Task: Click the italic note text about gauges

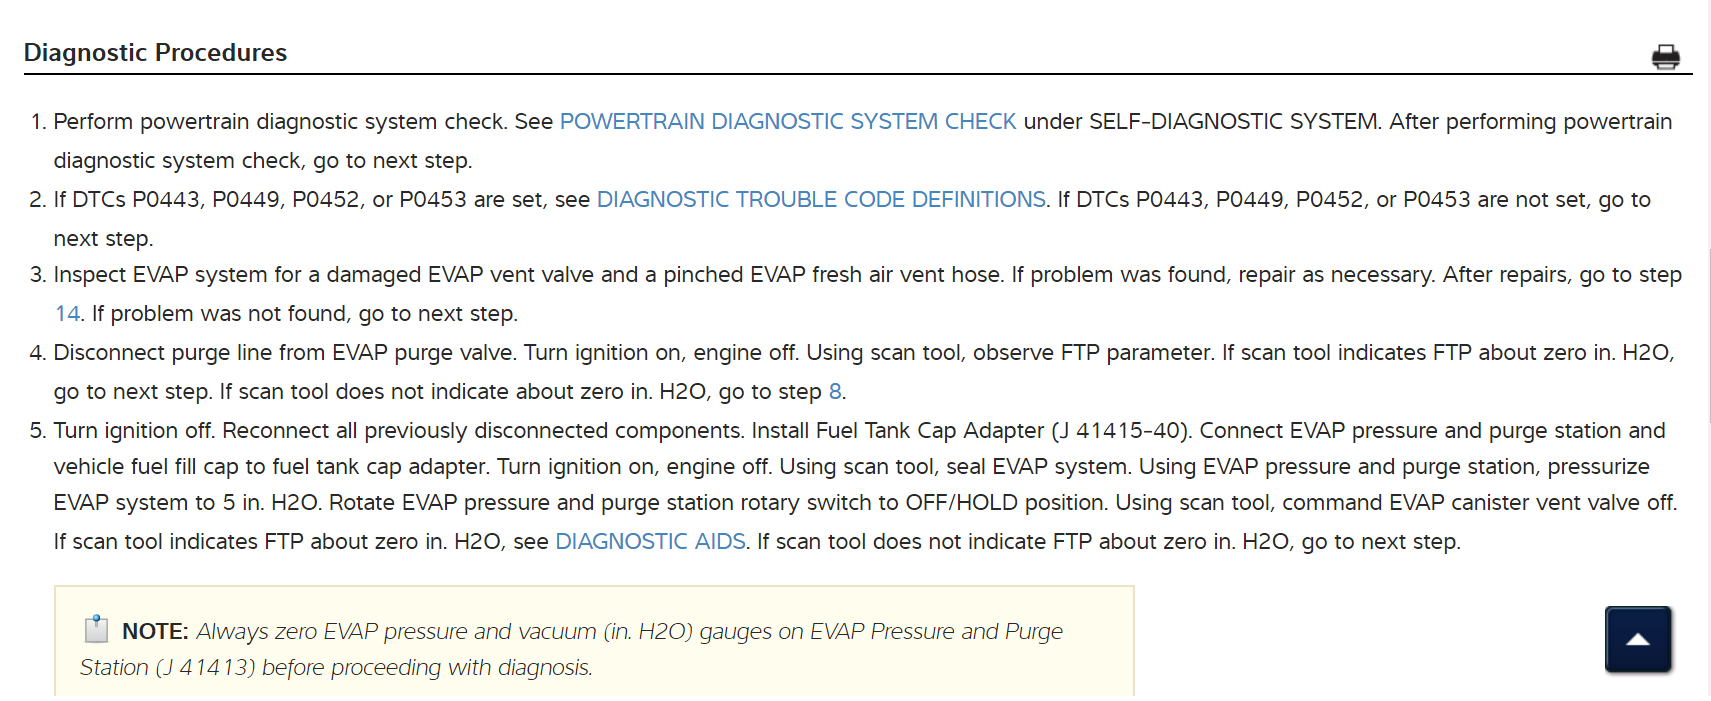Action: coord(630,632)
